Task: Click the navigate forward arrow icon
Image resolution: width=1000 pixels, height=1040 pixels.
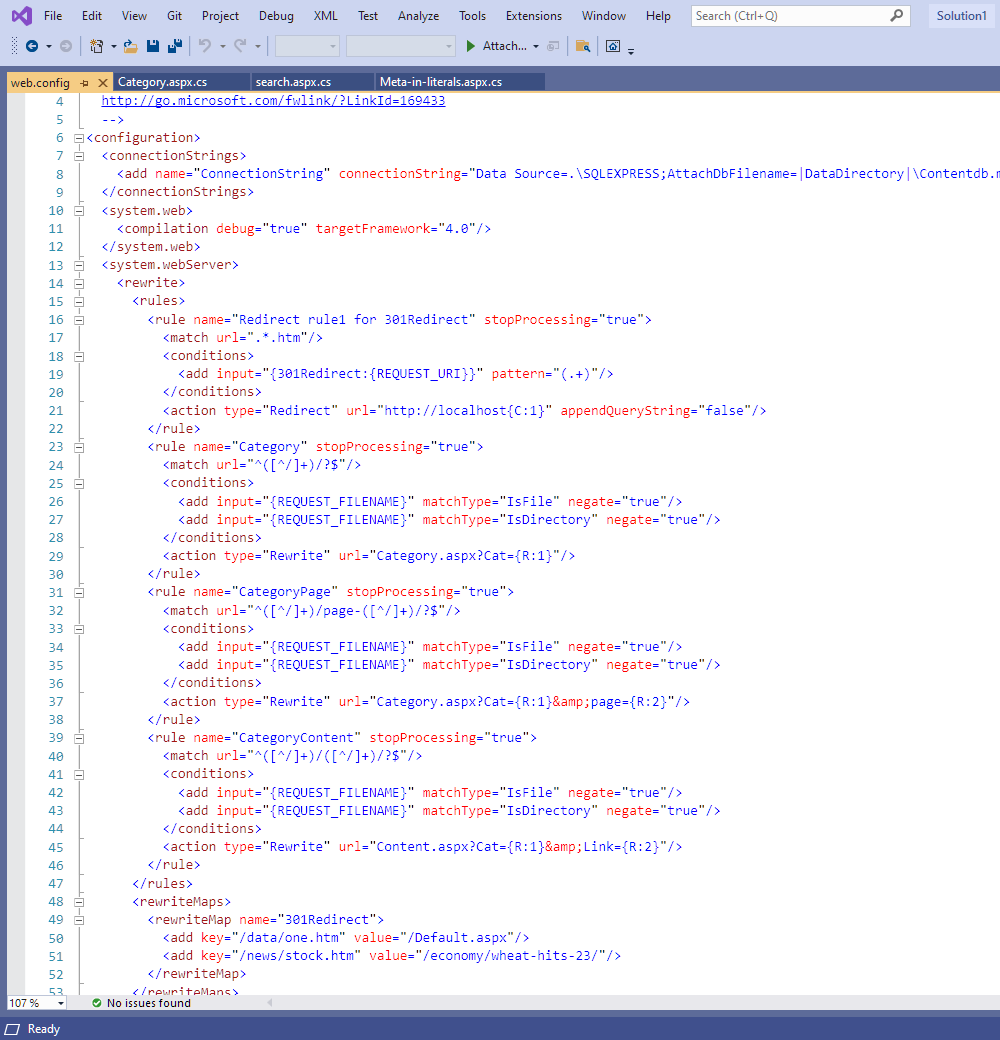Action: pos(66,46)
